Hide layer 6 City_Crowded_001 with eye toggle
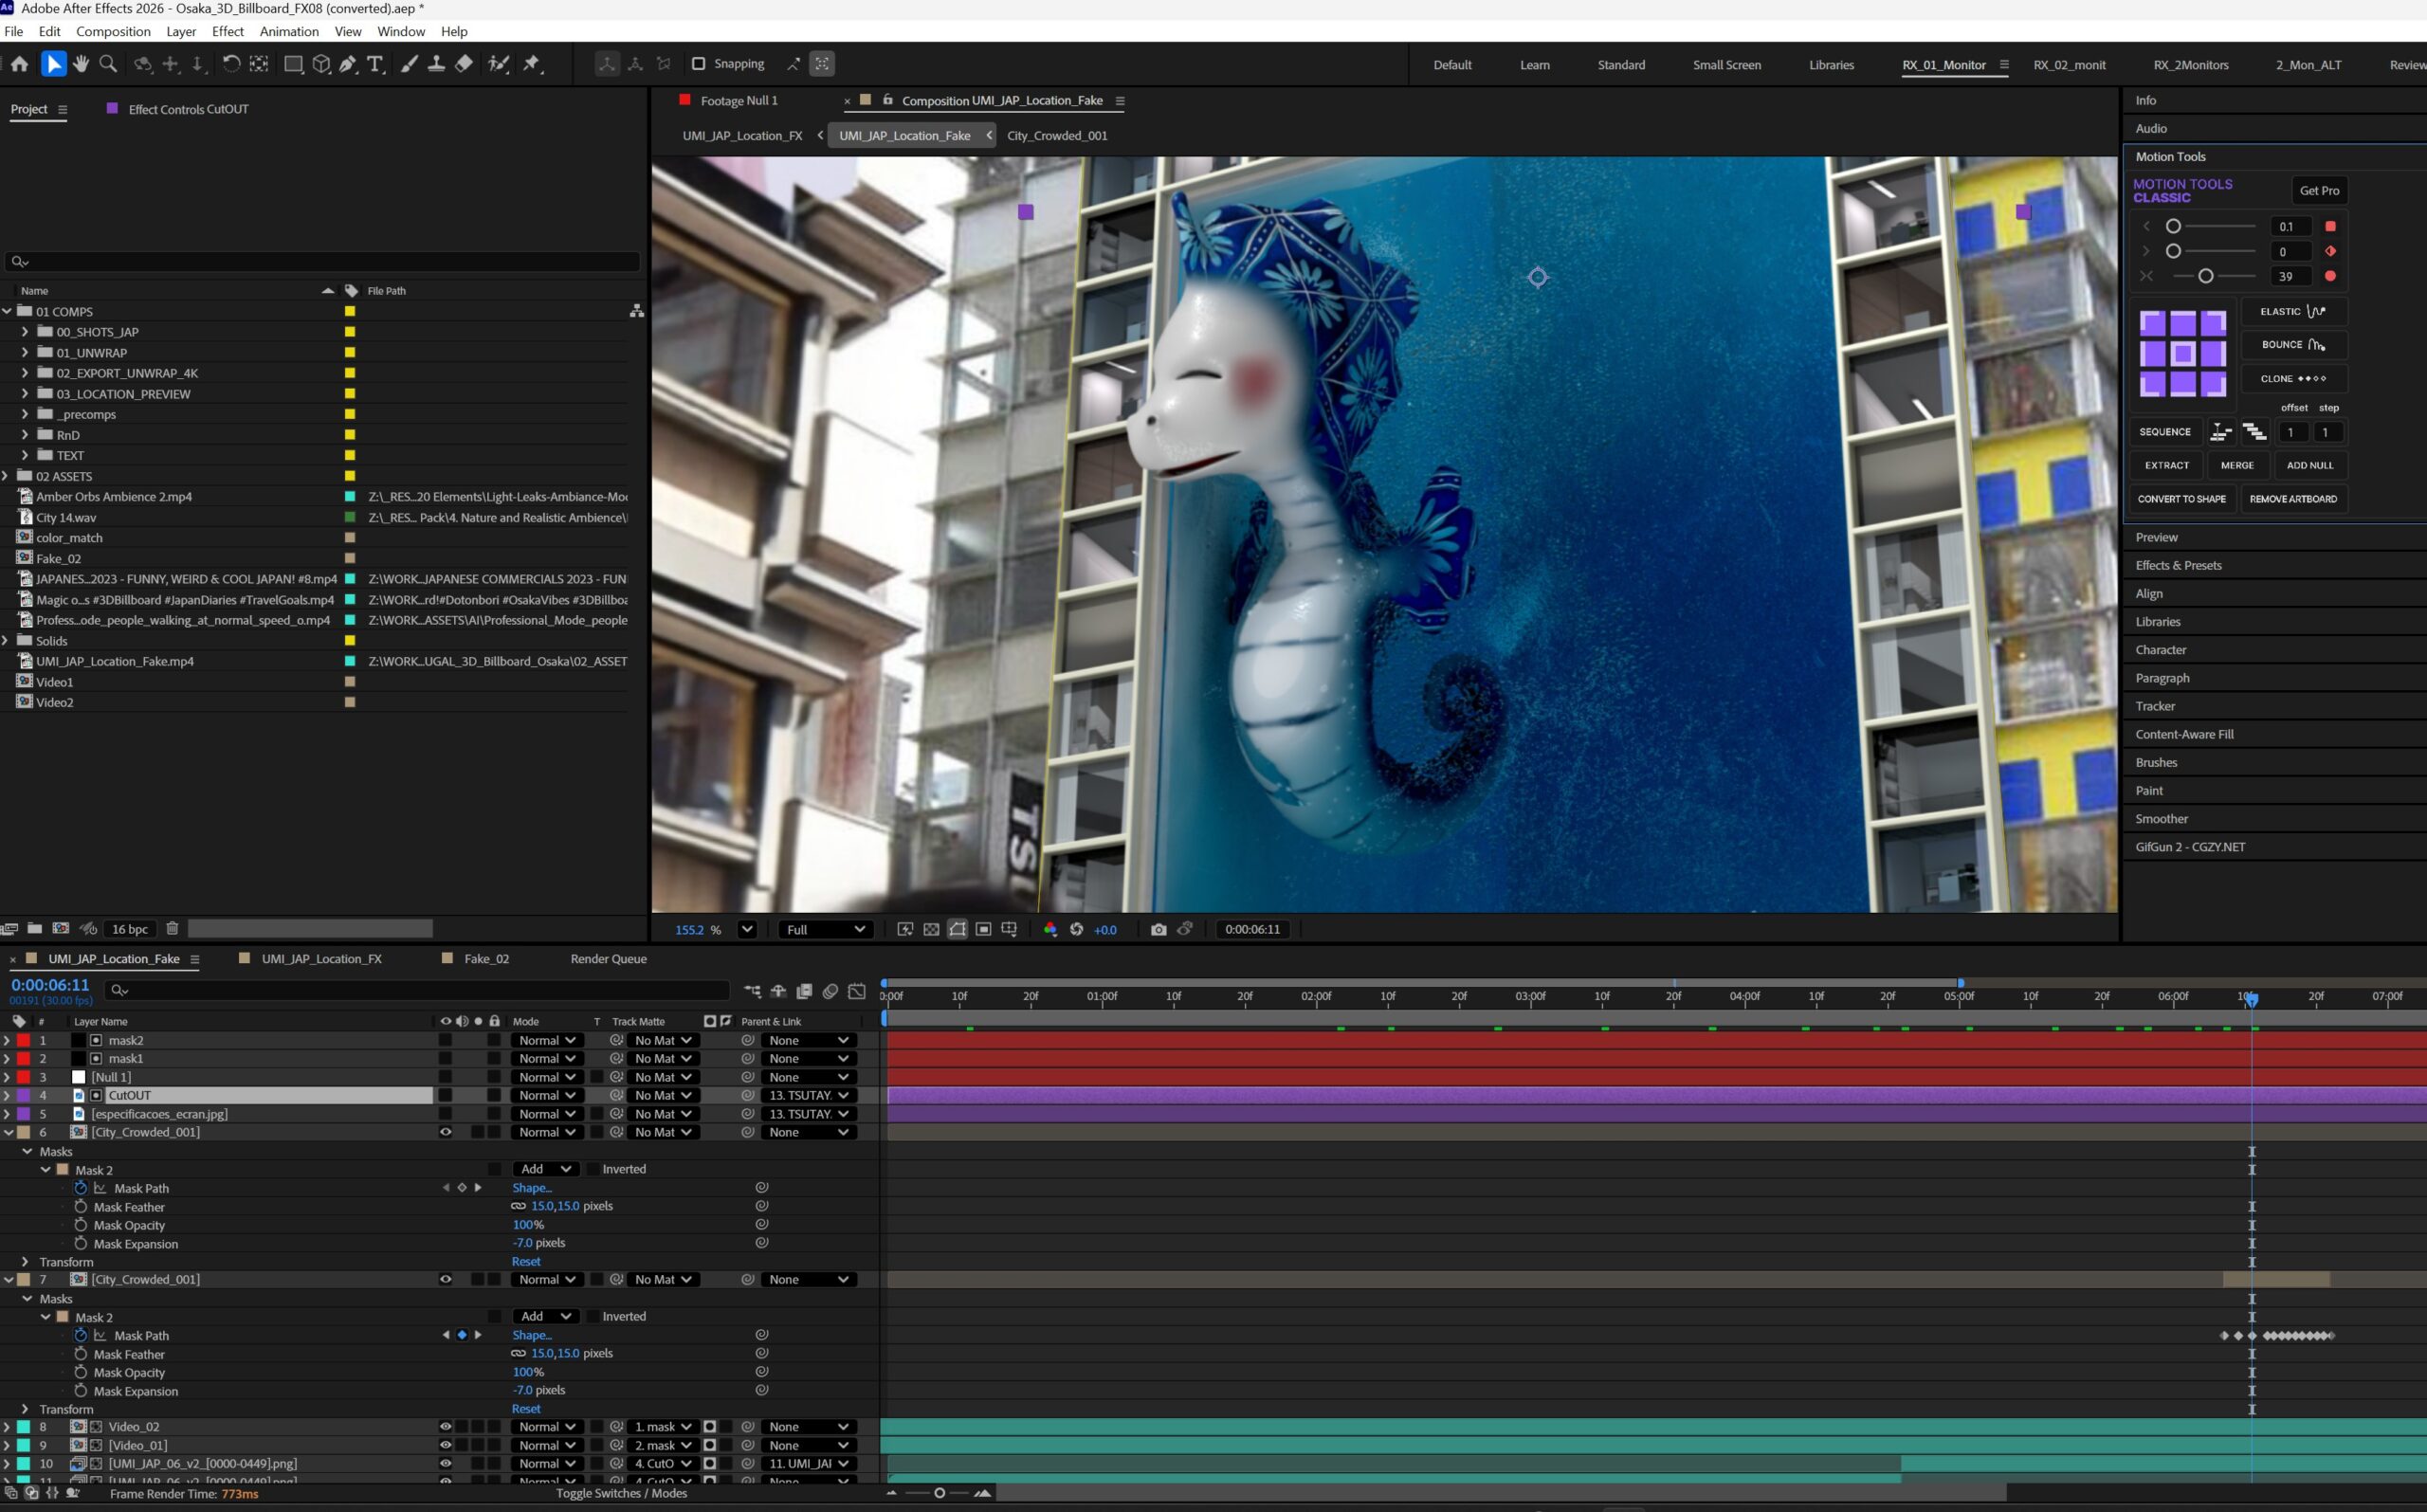 (x=445, y=1132)
